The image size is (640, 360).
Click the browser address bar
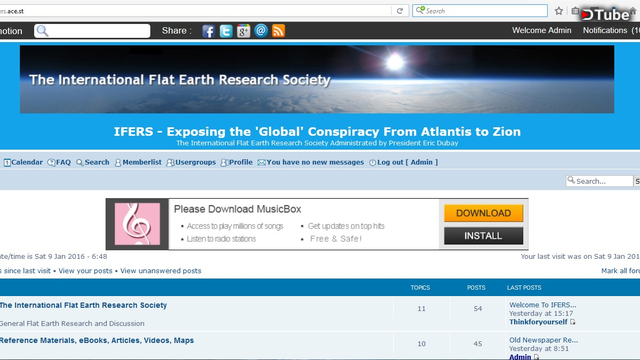click(195, 11)
